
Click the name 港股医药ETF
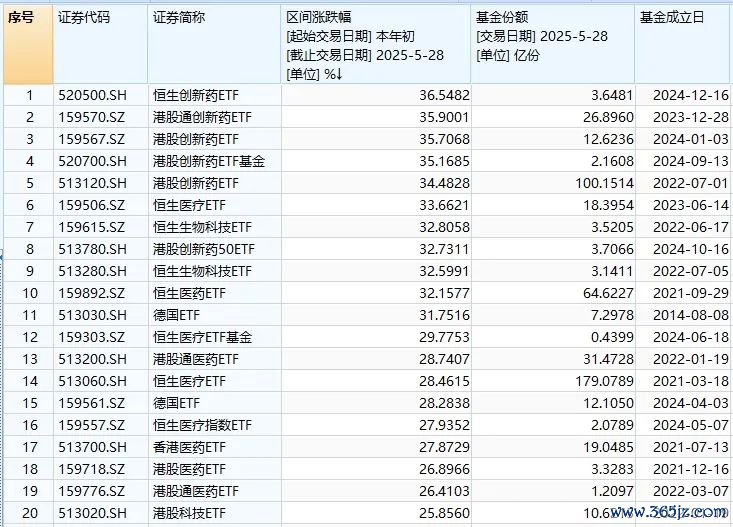click(189, 469)
